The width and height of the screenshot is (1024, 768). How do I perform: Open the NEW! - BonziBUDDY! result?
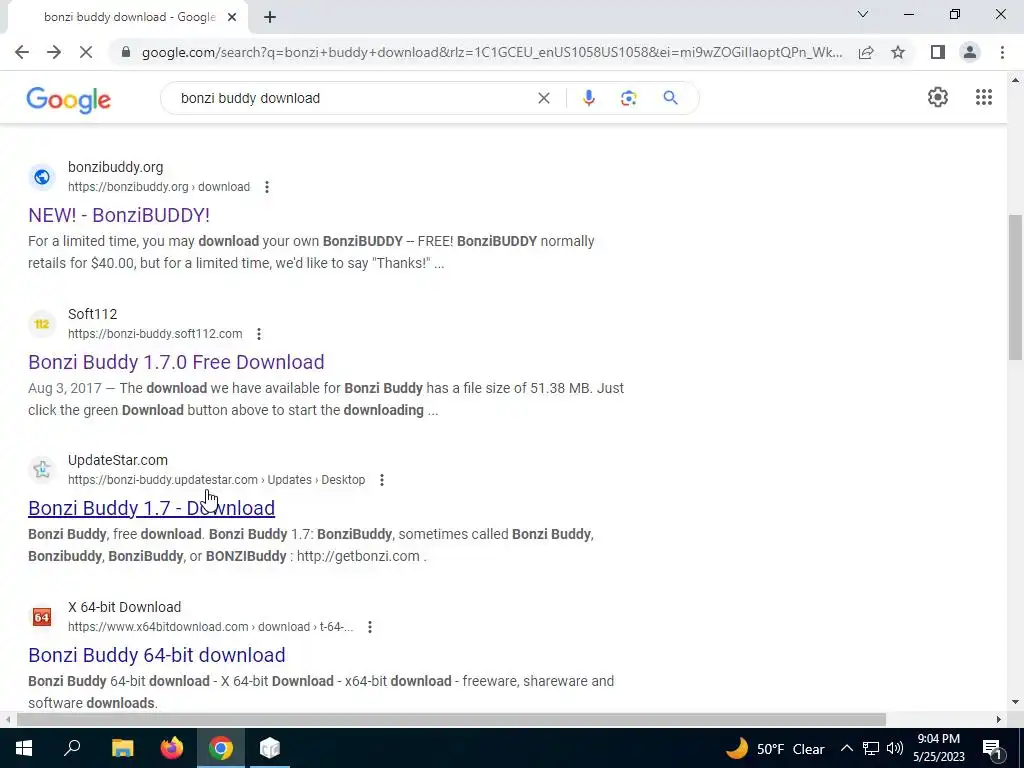[x=119, y=215]
